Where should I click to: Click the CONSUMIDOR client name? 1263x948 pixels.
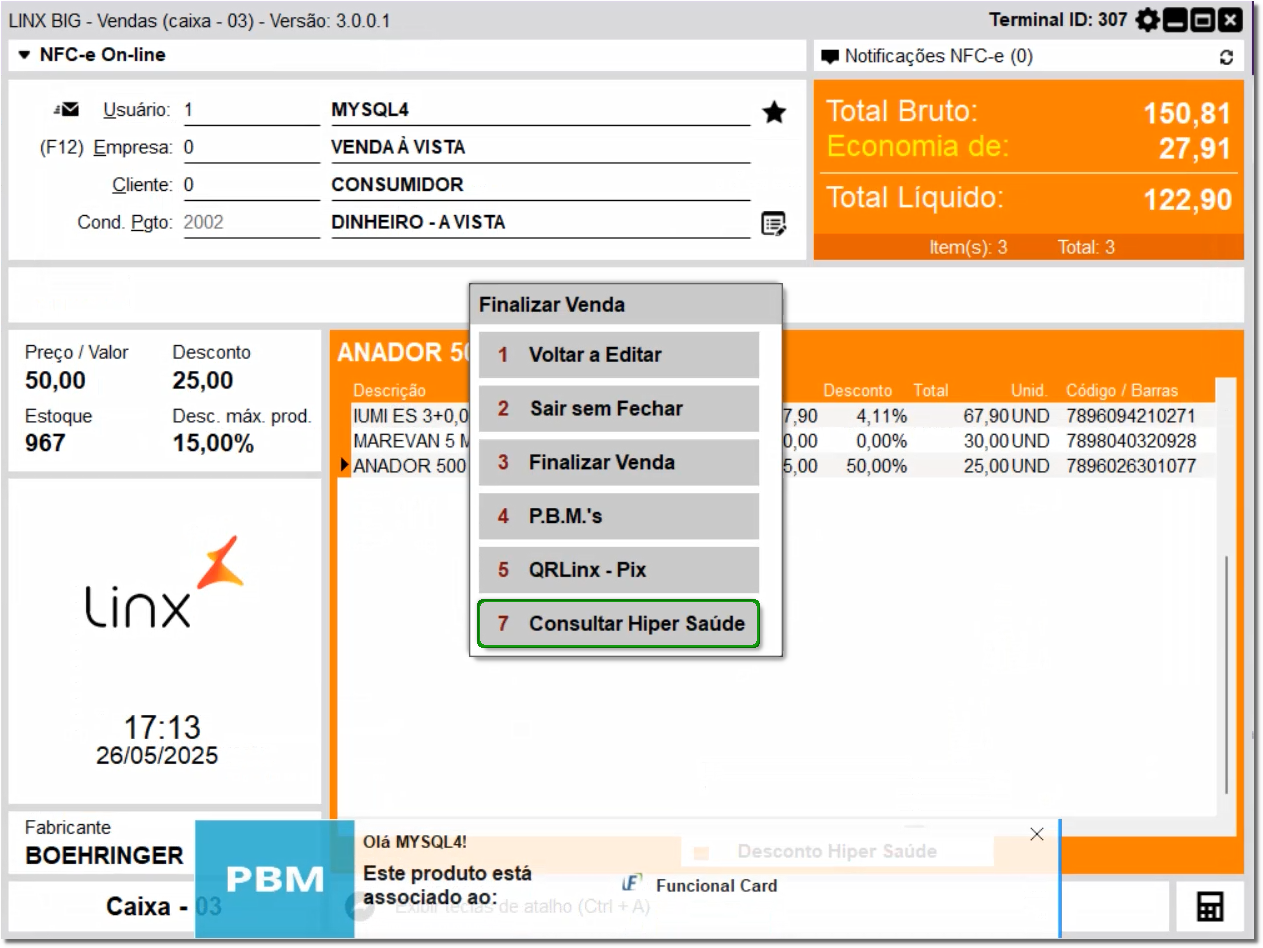tap(397, 185)
